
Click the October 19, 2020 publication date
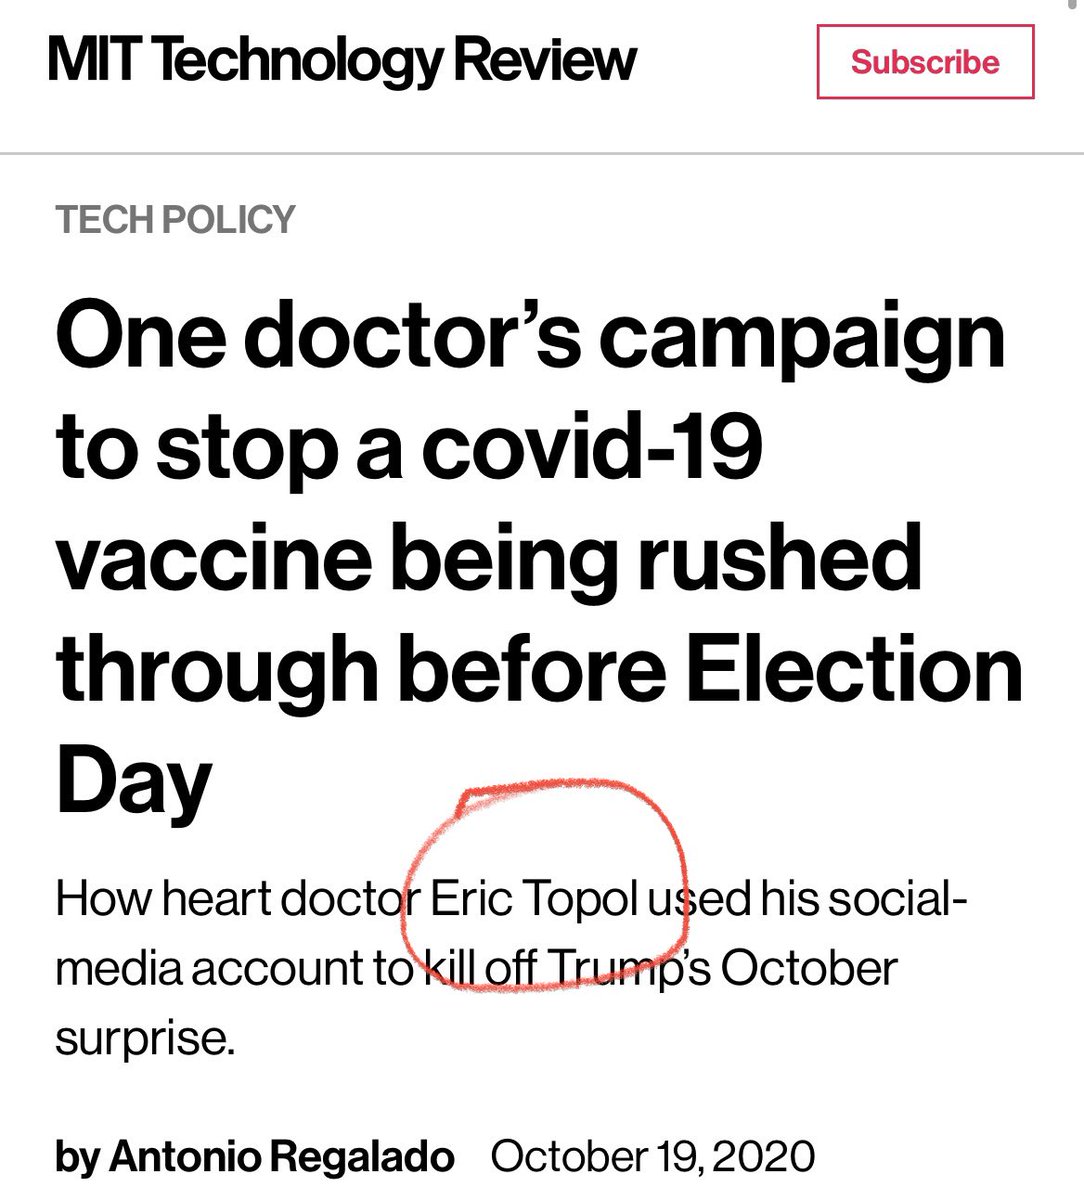[653, 1157]
